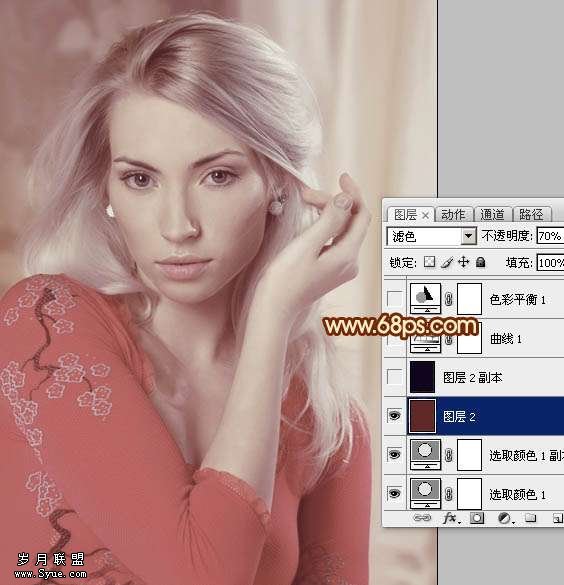Open the 动作 tab

click(454, 215)
